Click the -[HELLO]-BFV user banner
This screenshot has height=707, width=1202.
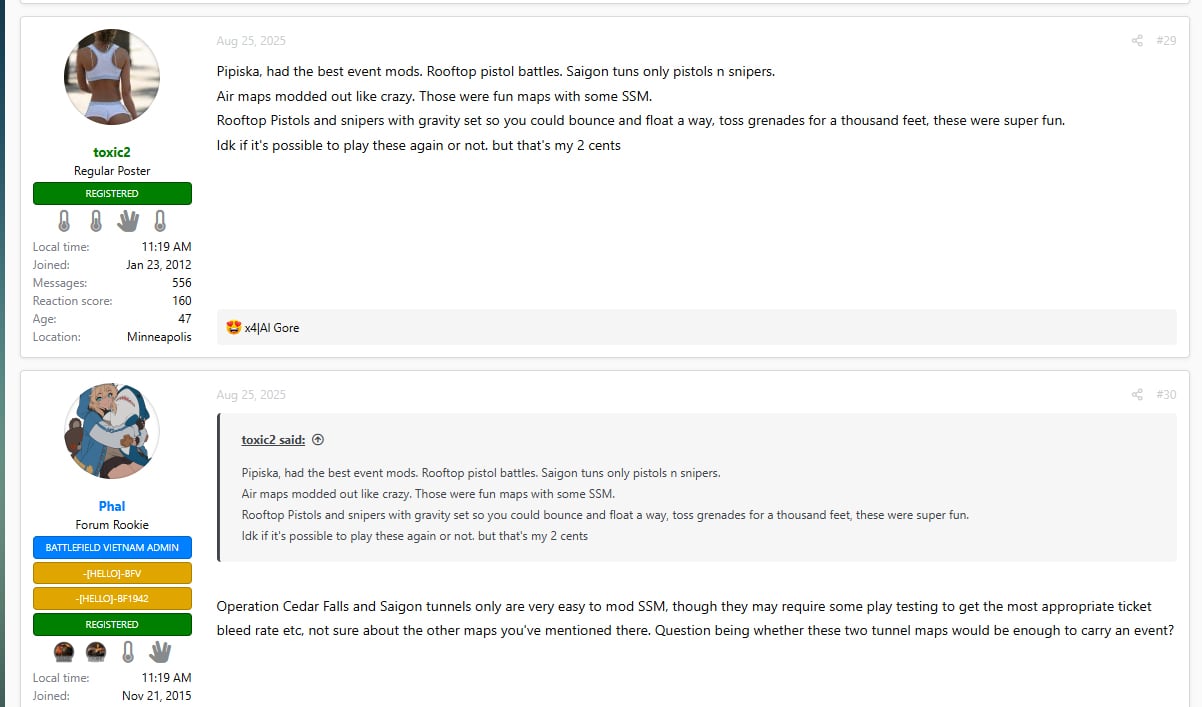(x=112, y=573)
